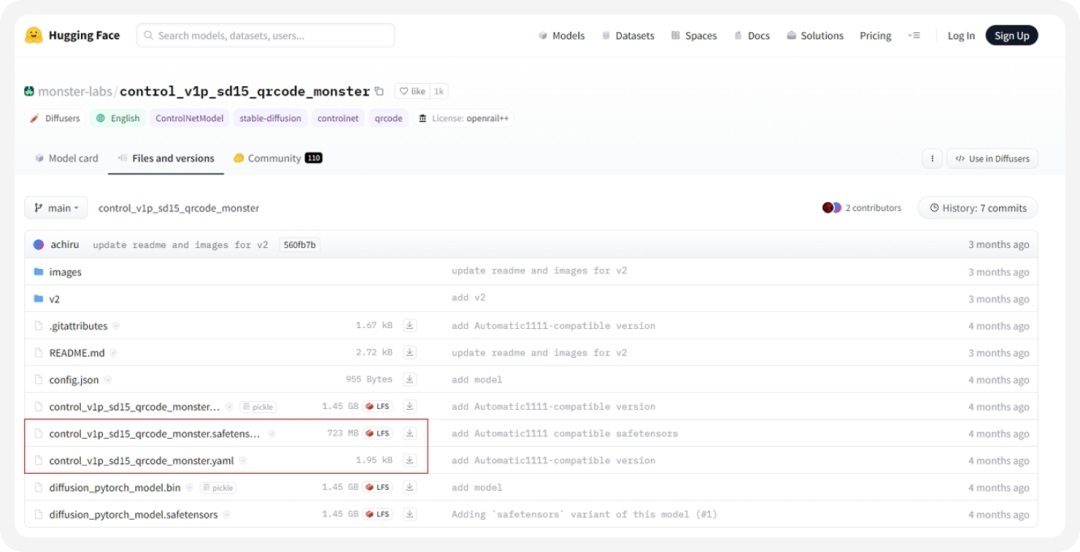Viewport: 1080px width, 552px height.
Task: Click download icon for control_v1p_sd15_qrcode_monster.yaml
Action: (x=410, y=461)
